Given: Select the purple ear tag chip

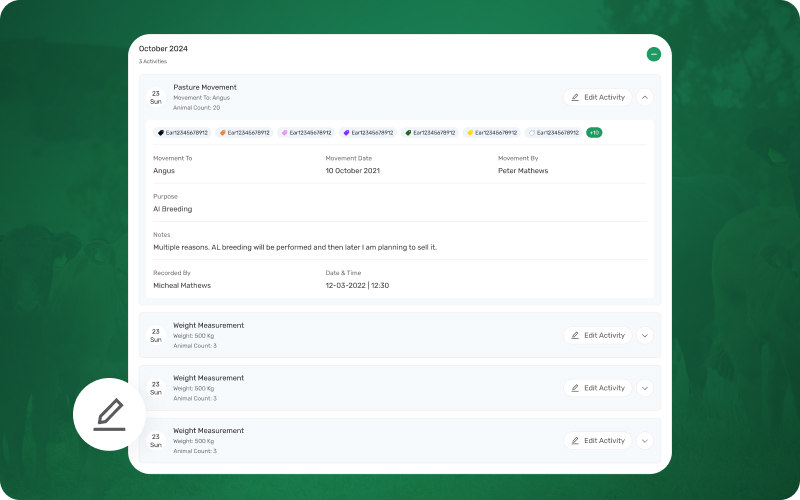Looking at the screenshot, I should click(x=368, y=132).
